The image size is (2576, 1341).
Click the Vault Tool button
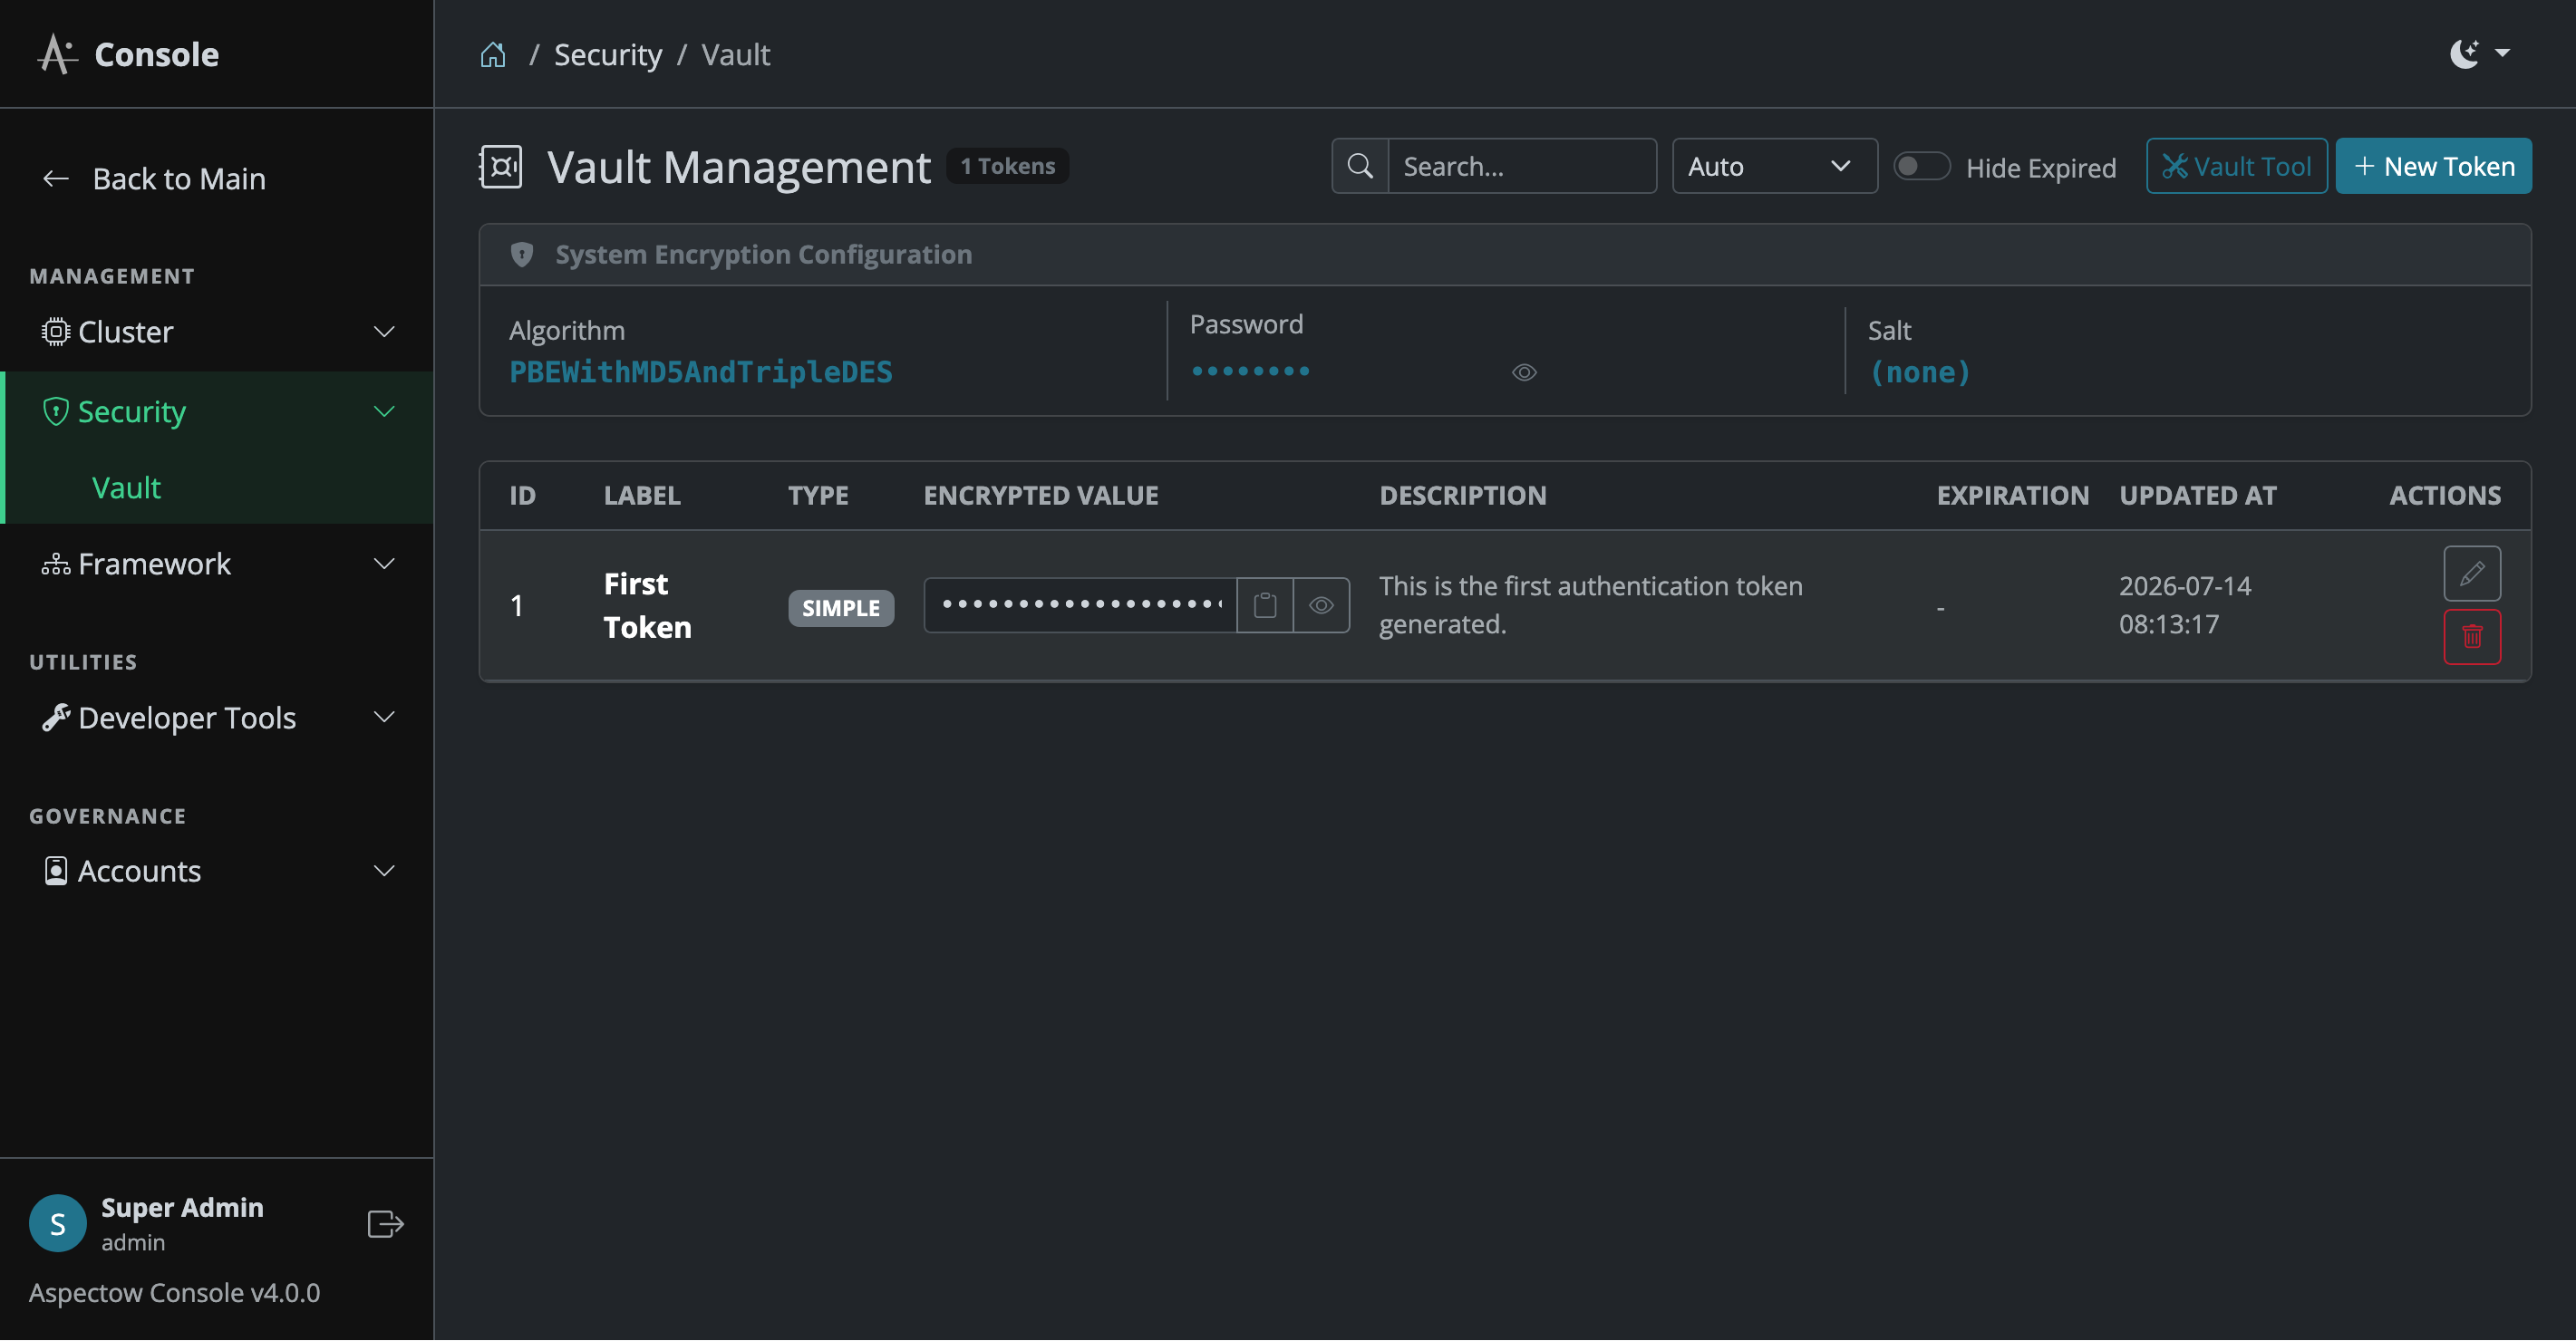(2236, 166)
